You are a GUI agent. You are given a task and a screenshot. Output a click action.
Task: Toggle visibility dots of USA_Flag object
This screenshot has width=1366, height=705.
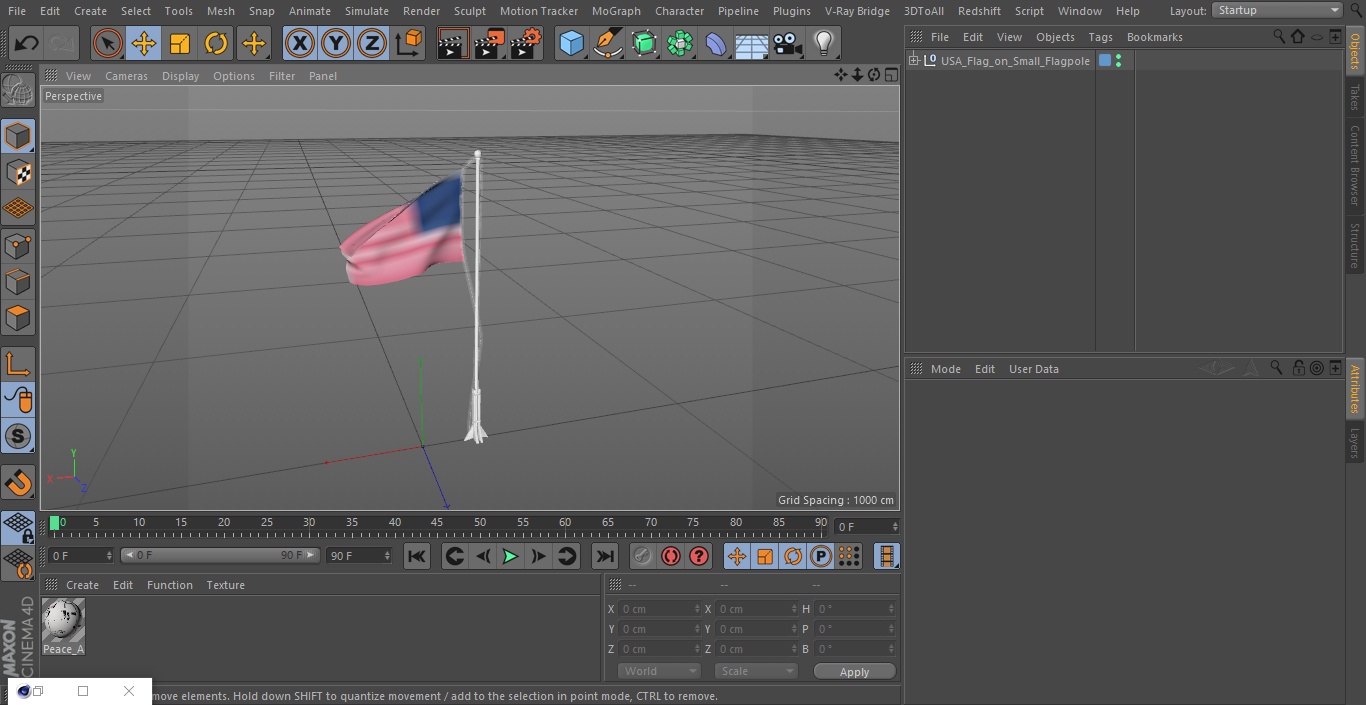tap(1118, 61)
